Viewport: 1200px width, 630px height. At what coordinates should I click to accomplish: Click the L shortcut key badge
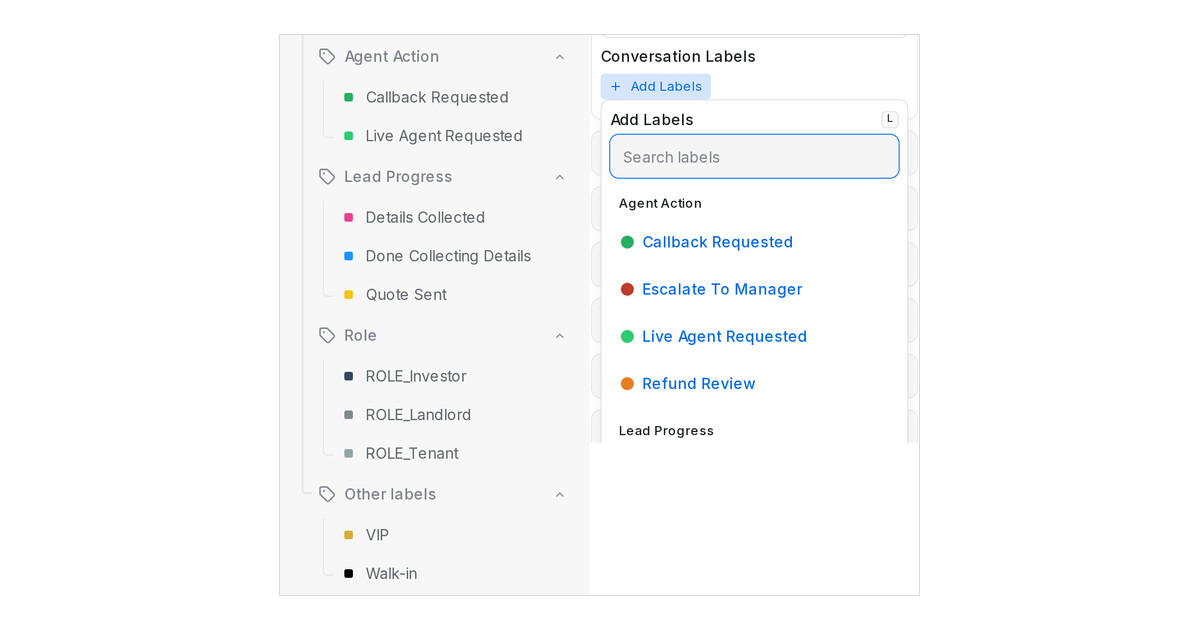890,119
